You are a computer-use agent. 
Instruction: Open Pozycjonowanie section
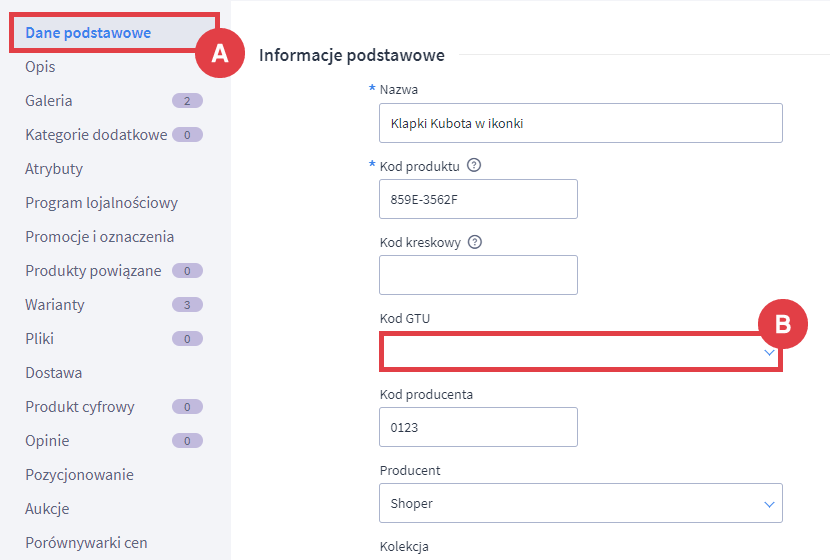click(79, 475)
